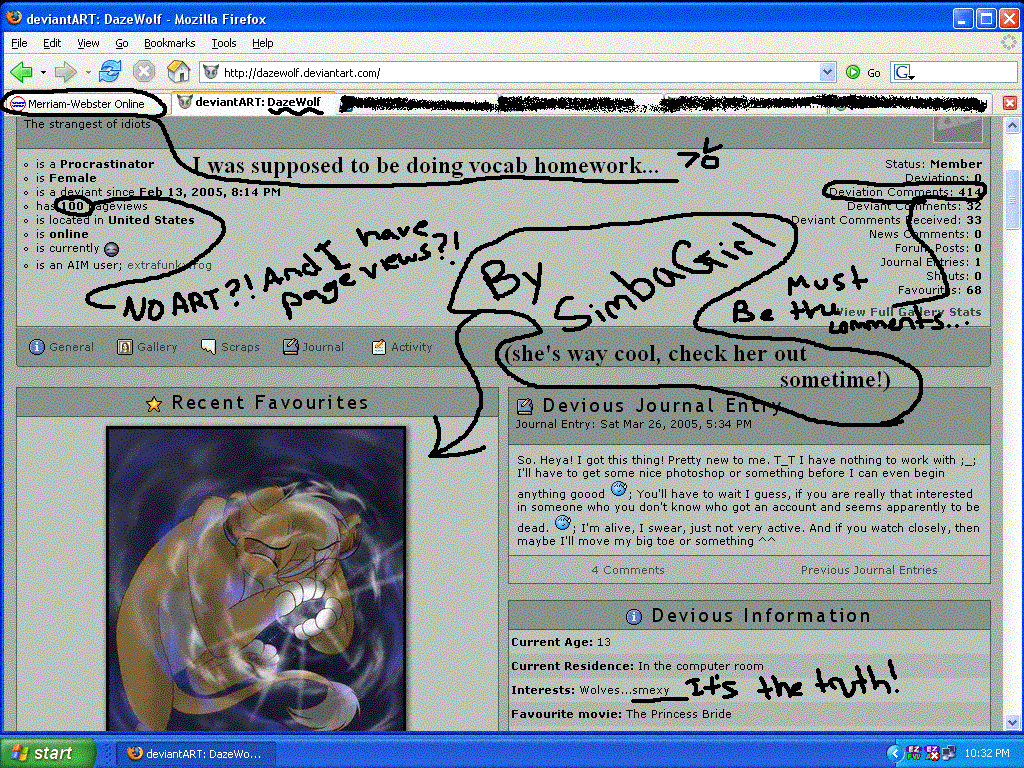Screen dimensions: 1024x768
Task: Click the Forward arrow button
Action: pyautogui.click(x=65, y=72)
